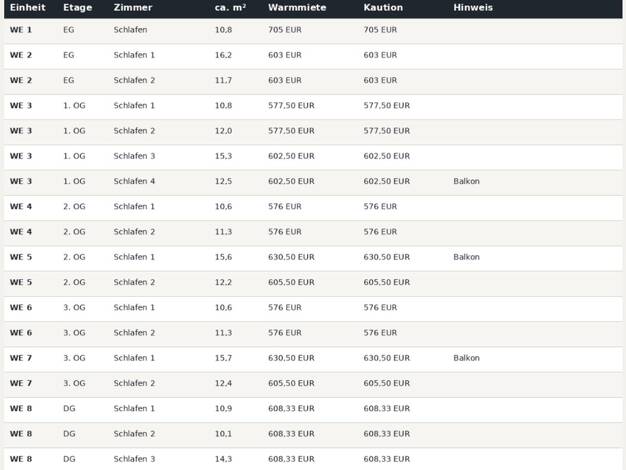Click Kaution '608,33 EUR' in the 14,3 row
Screen dimensions: 626x470
386,459
